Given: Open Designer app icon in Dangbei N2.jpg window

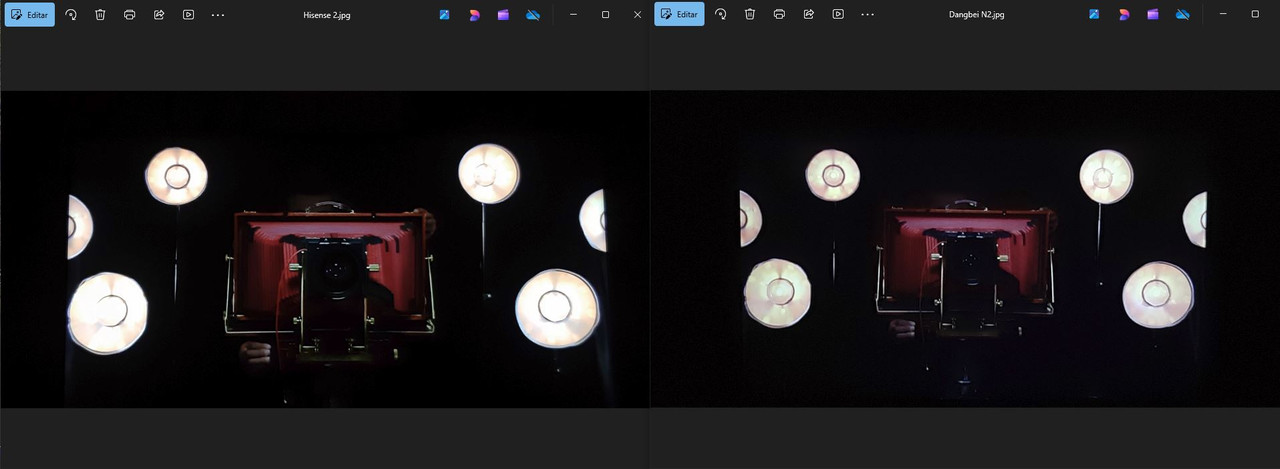Looking at the screenshot, I should click(x=1095, y=15).
